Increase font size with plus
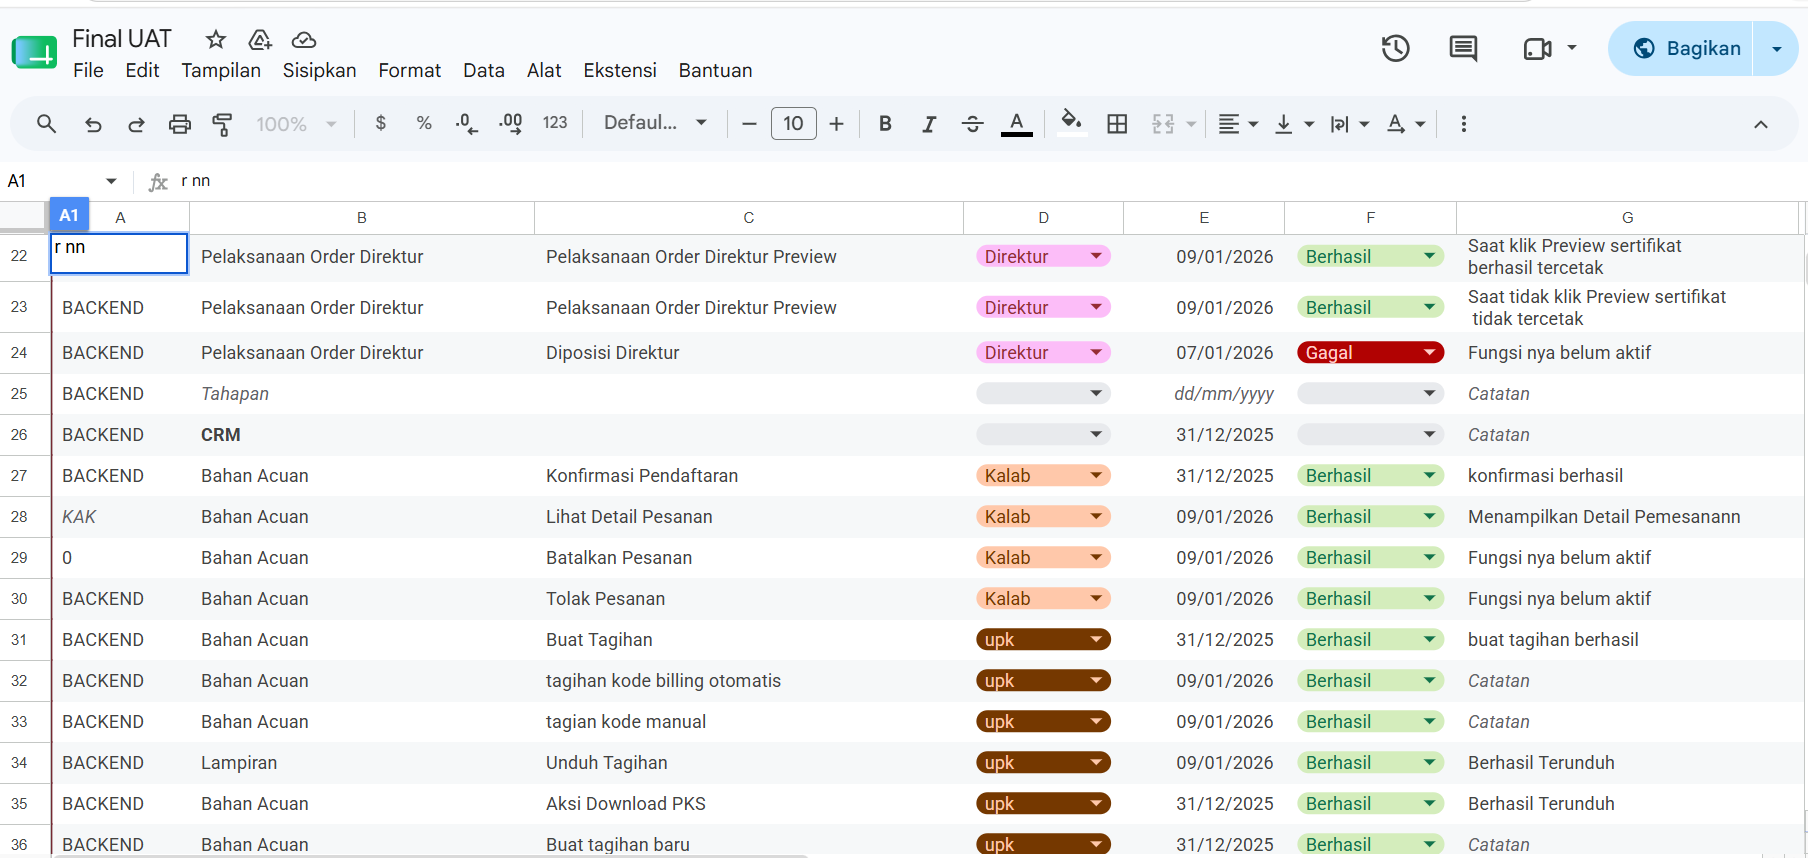This screenshot has height=858, width=1808. [837, 124]
